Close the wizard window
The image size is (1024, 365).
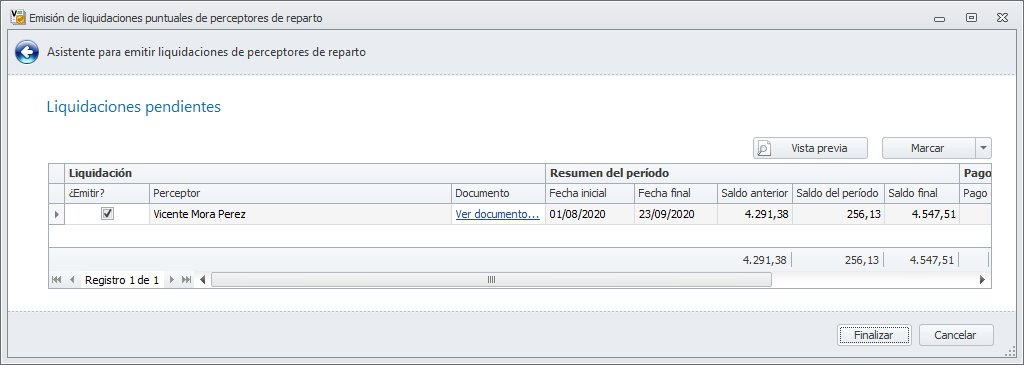coord(1002,18)
